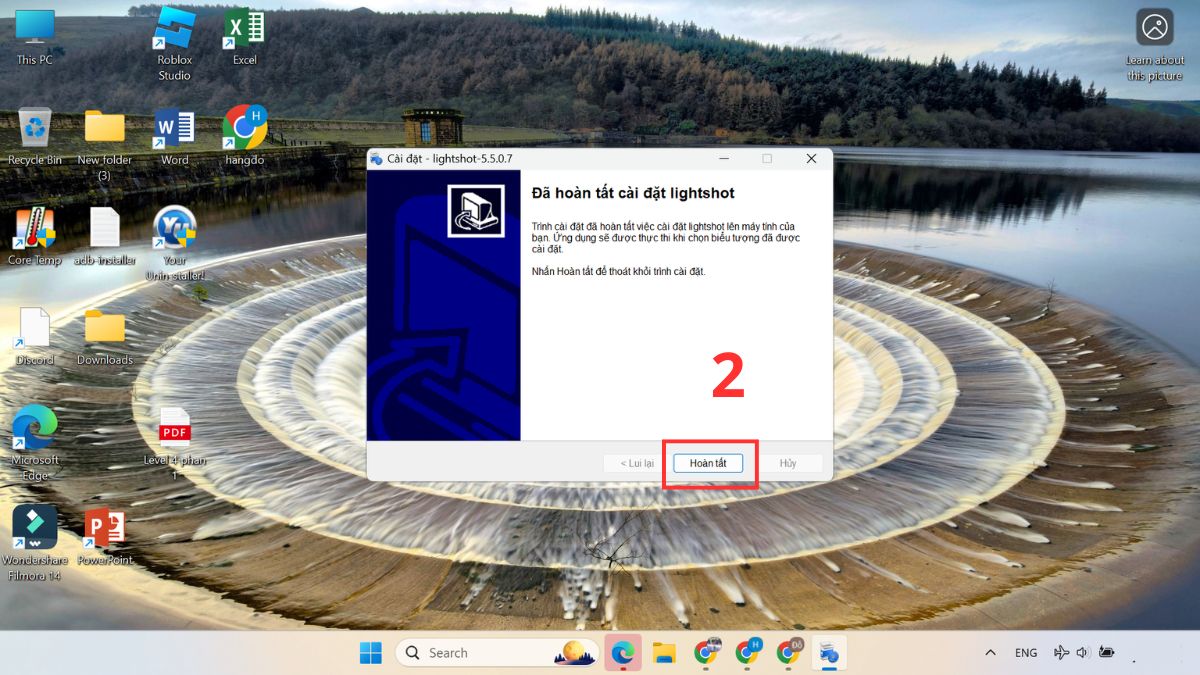
Task: Open the Windows Start menu
Action: [x=371, y=653]
